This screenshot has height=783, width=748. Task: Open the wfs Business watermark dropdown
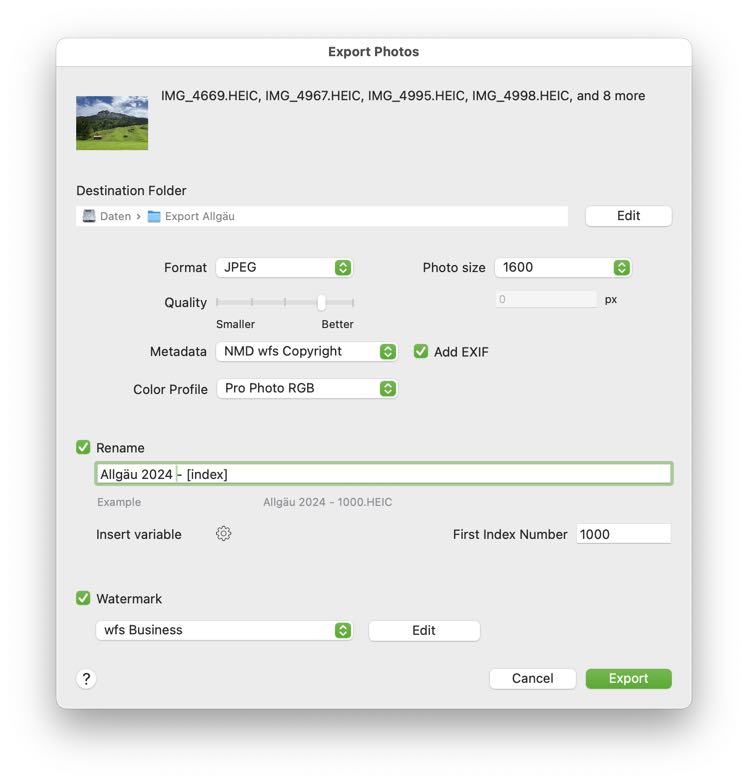pyautogui.click(x=224, y=630)
